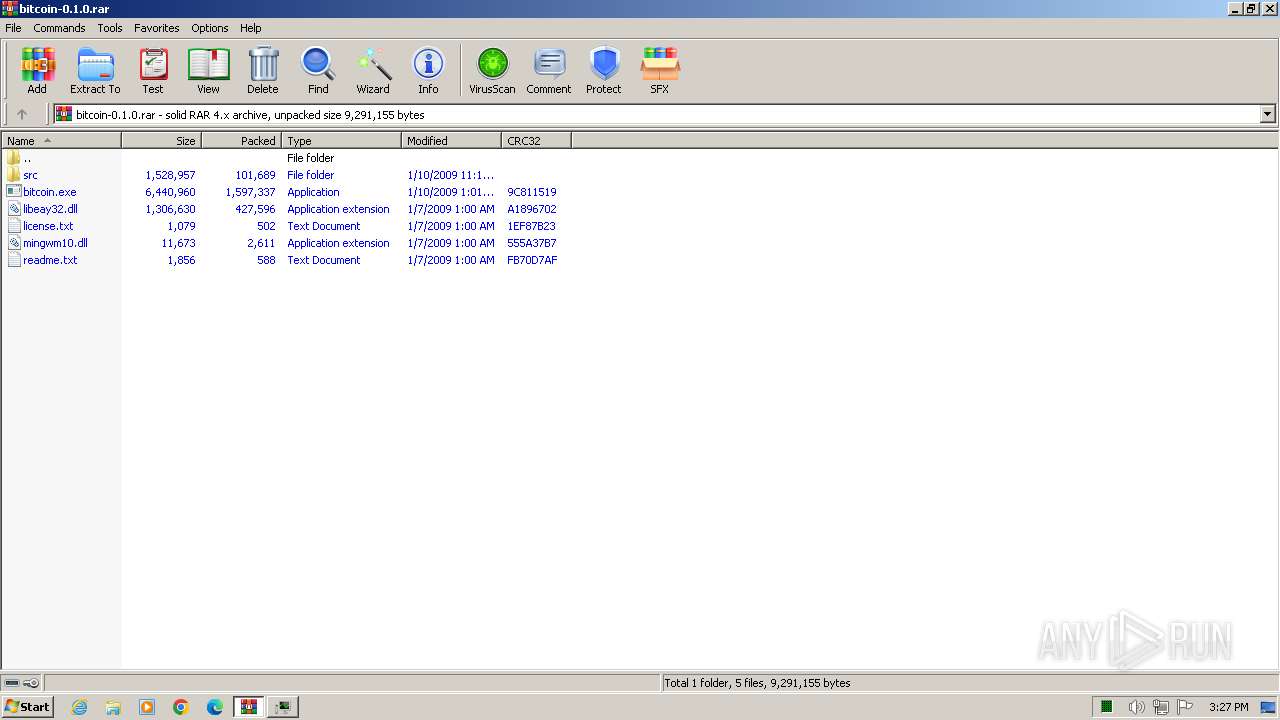Click the CRC32 value 555A37B7

point(532,243)
